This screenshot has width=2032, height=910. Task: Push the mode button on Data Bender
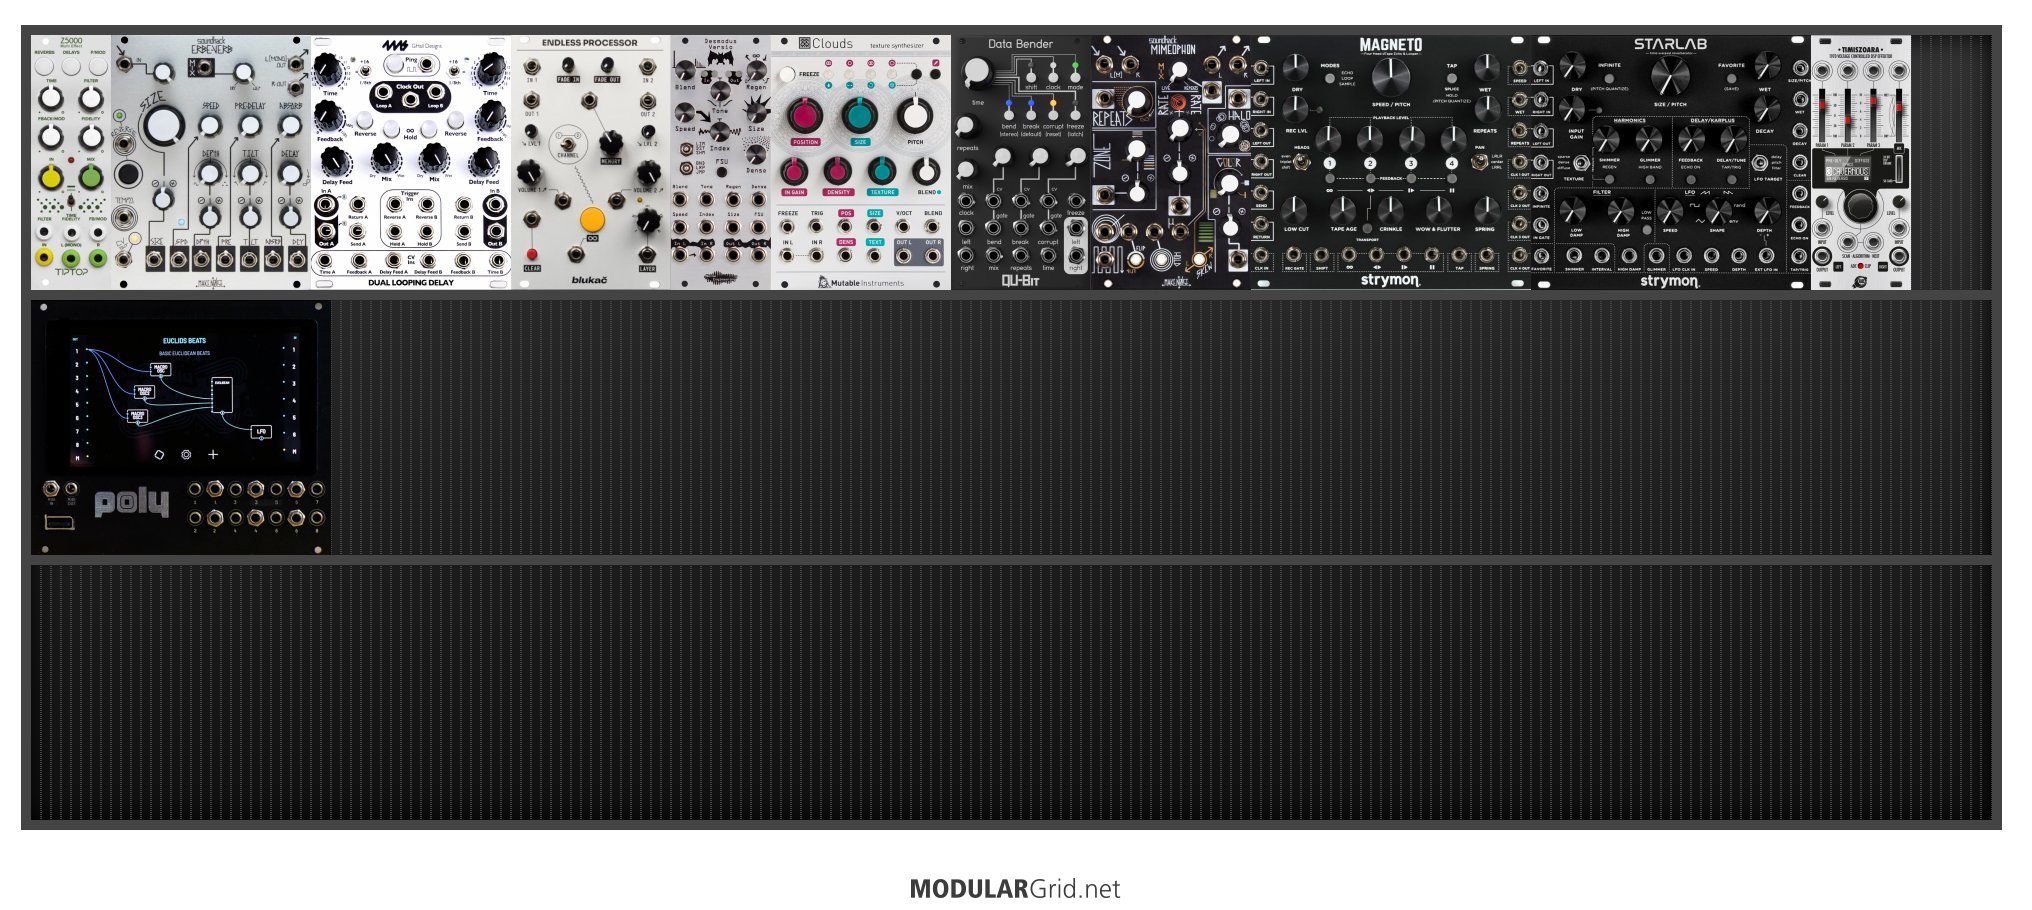[1075, 76]
